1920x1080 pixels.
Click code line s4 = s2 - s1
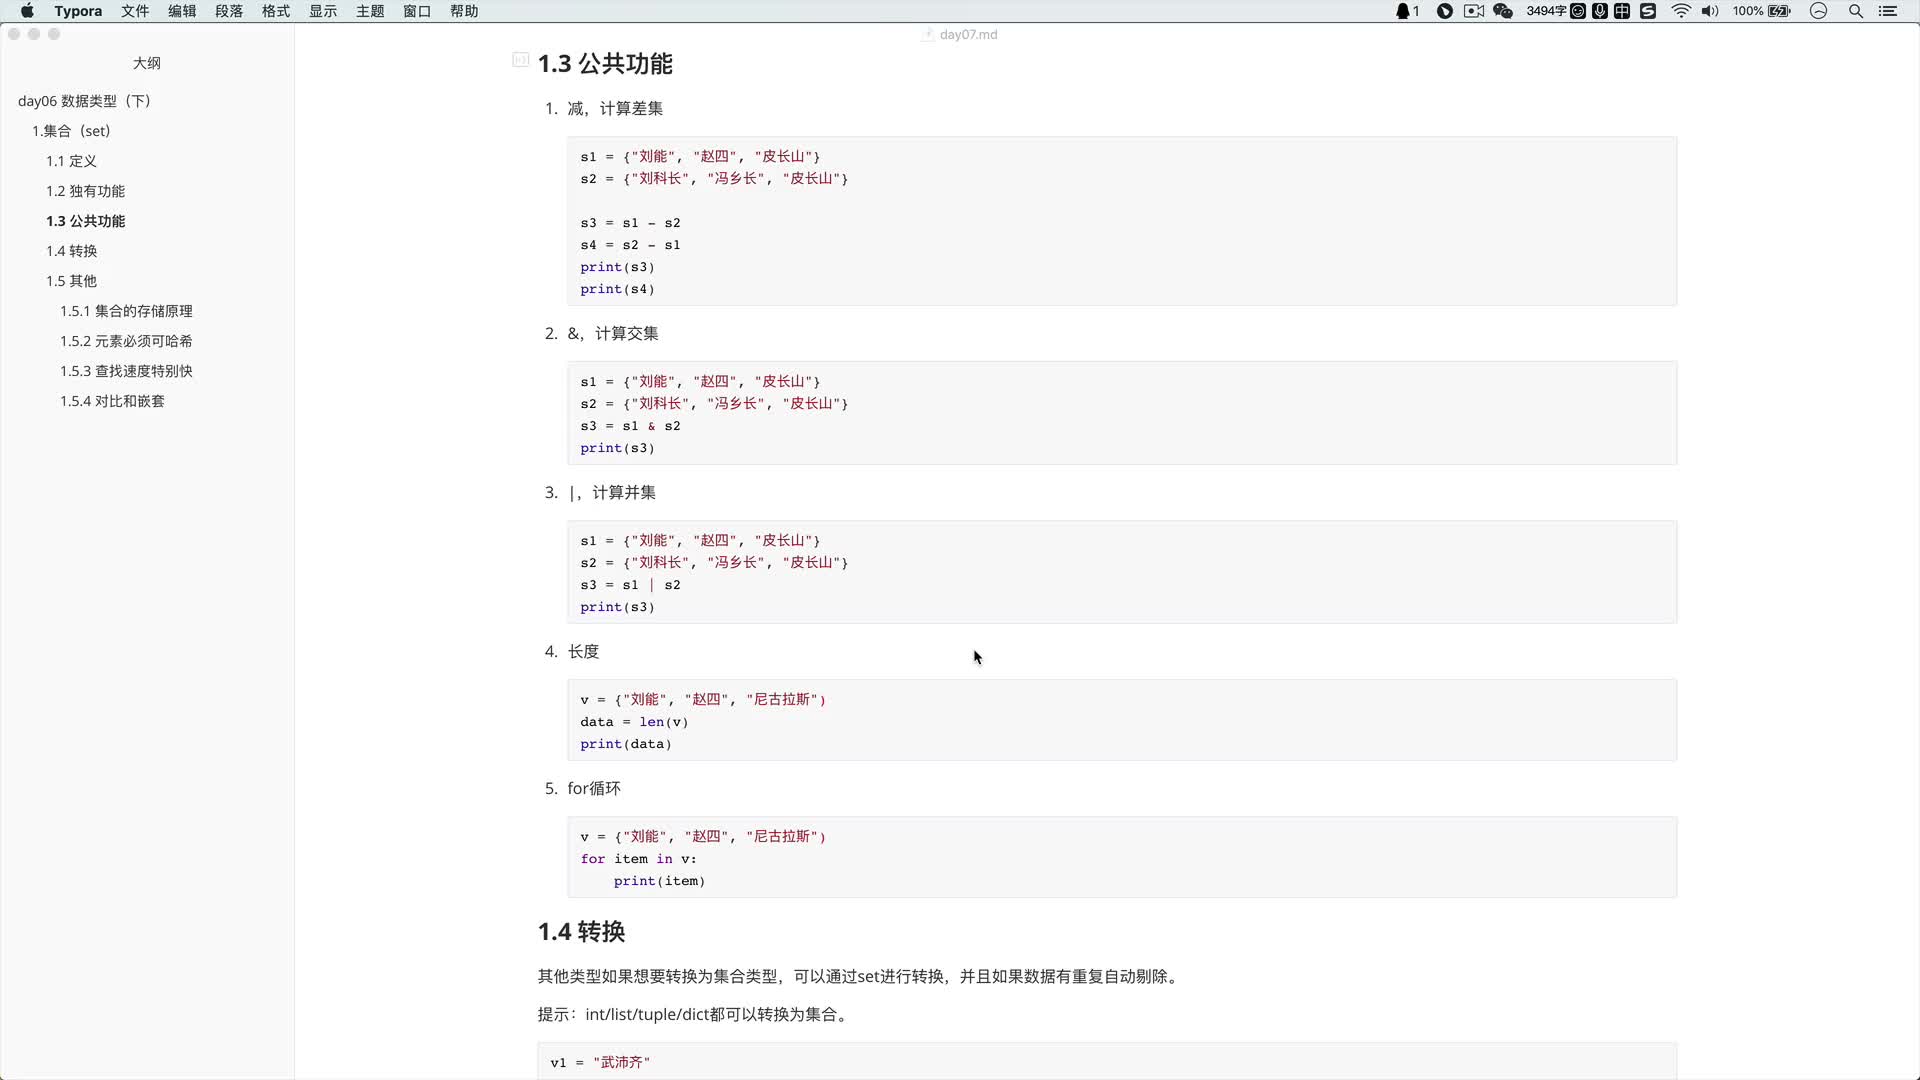[630, 245]
